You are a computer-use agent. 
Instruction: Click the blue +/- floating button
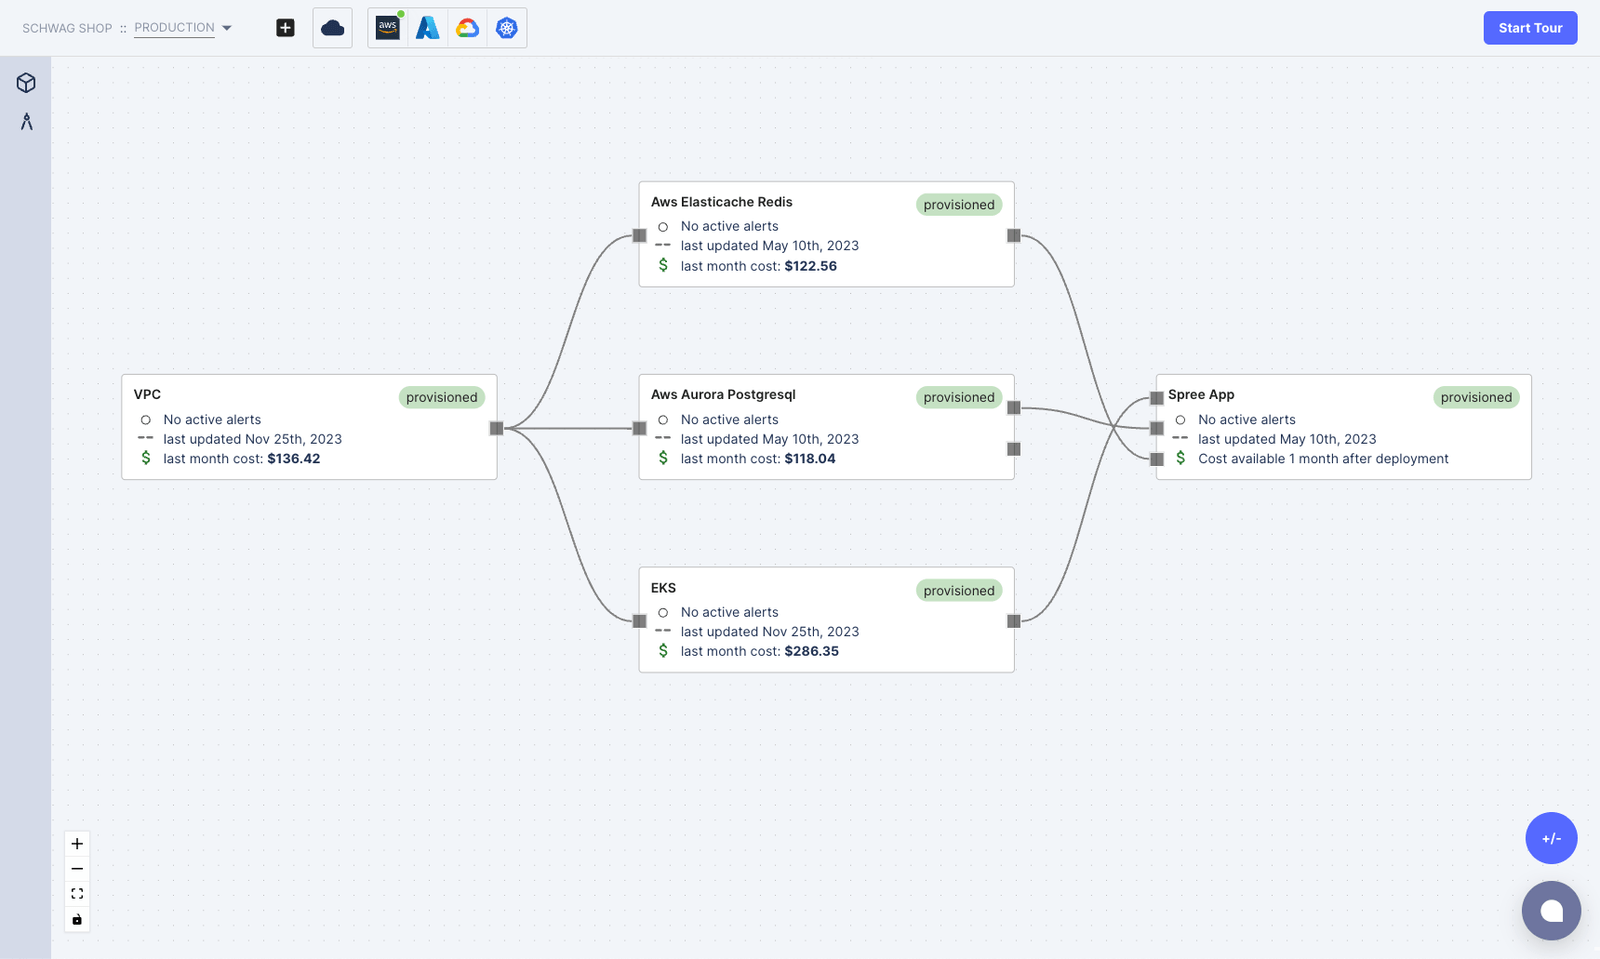click(x=1551, y=838)
